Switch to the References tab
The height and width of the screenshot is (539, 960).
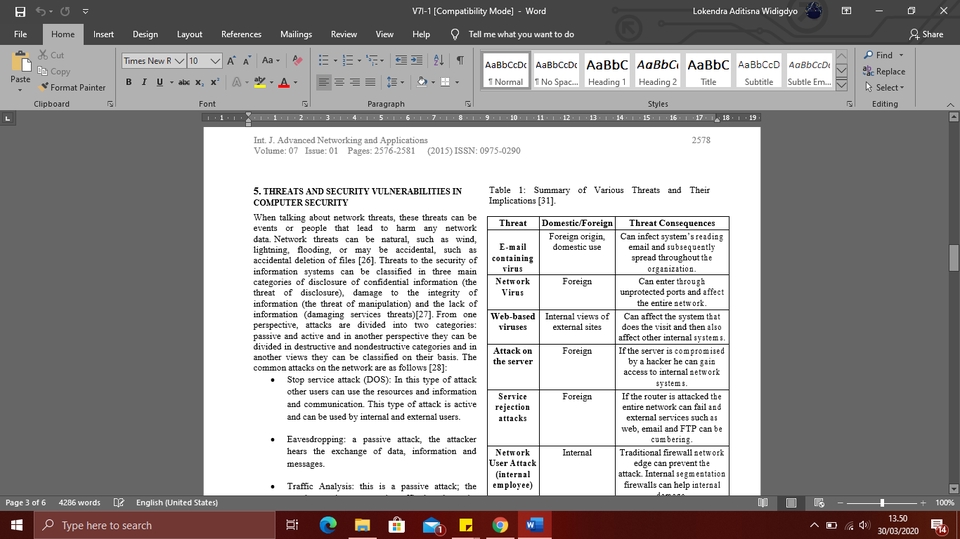(241, 34)
